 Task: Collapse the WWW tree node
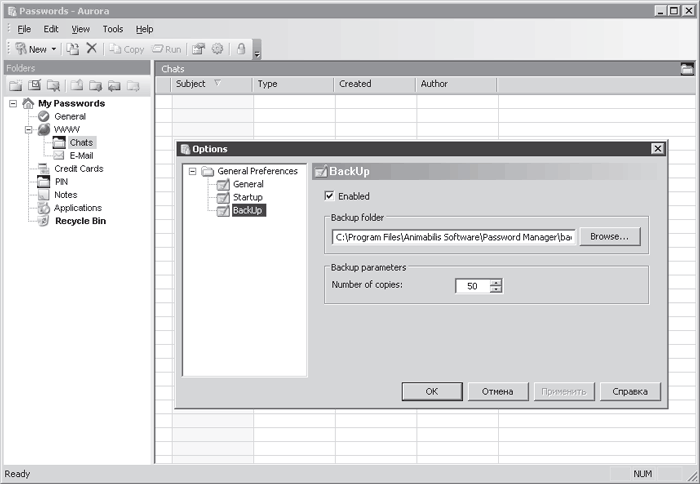coord(29,129)
